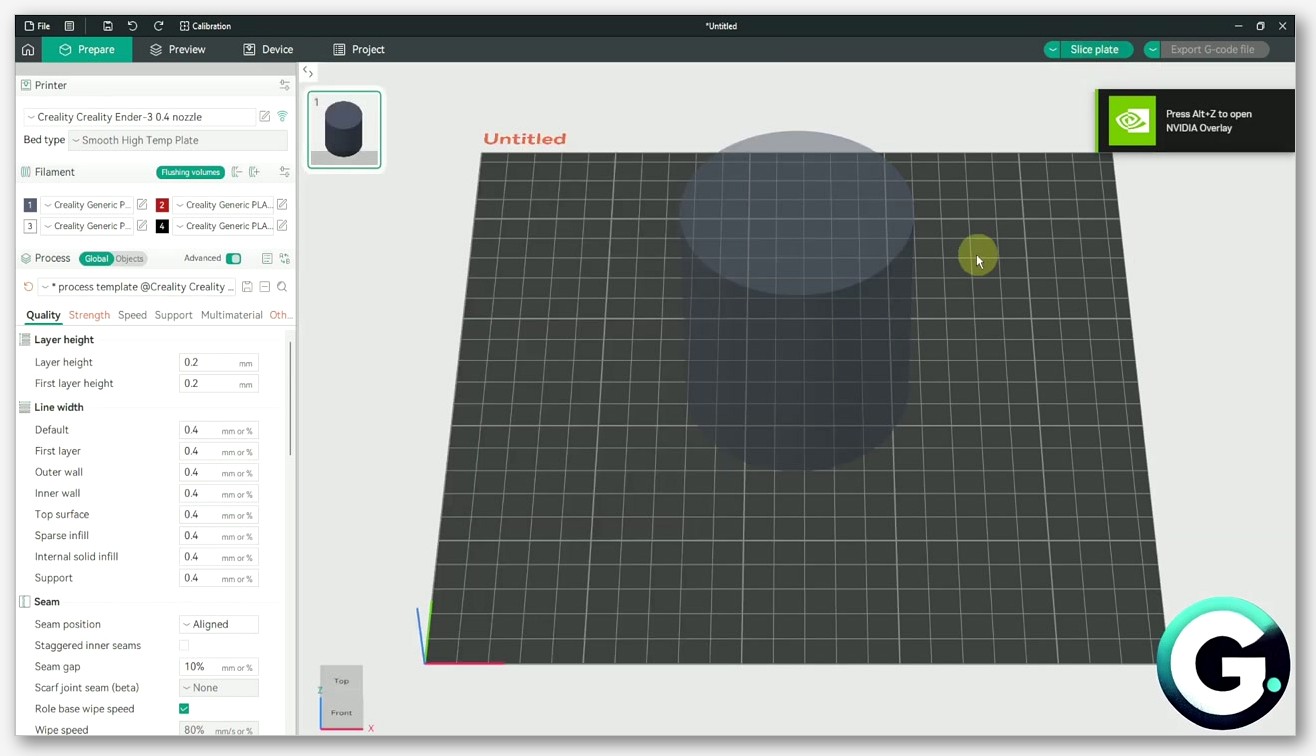Click the Export G-code file button
This screenshot has width=1316, height=756.
click(x=1213, y=49)
